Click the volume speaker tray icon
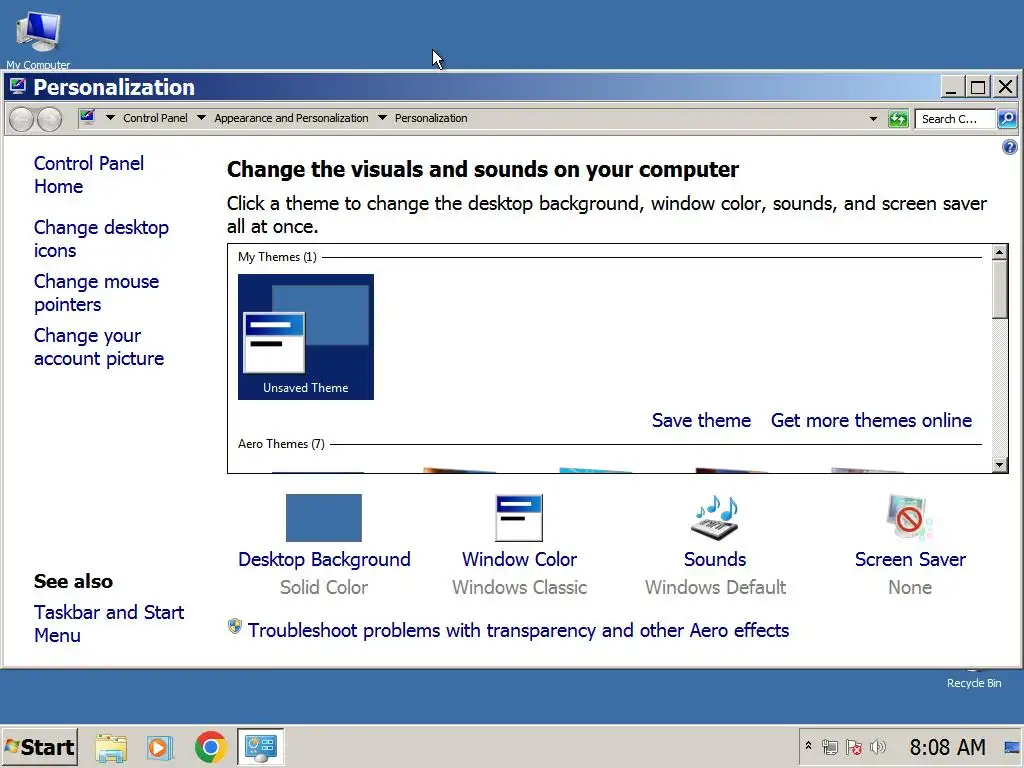 click(x=878, y=747)
